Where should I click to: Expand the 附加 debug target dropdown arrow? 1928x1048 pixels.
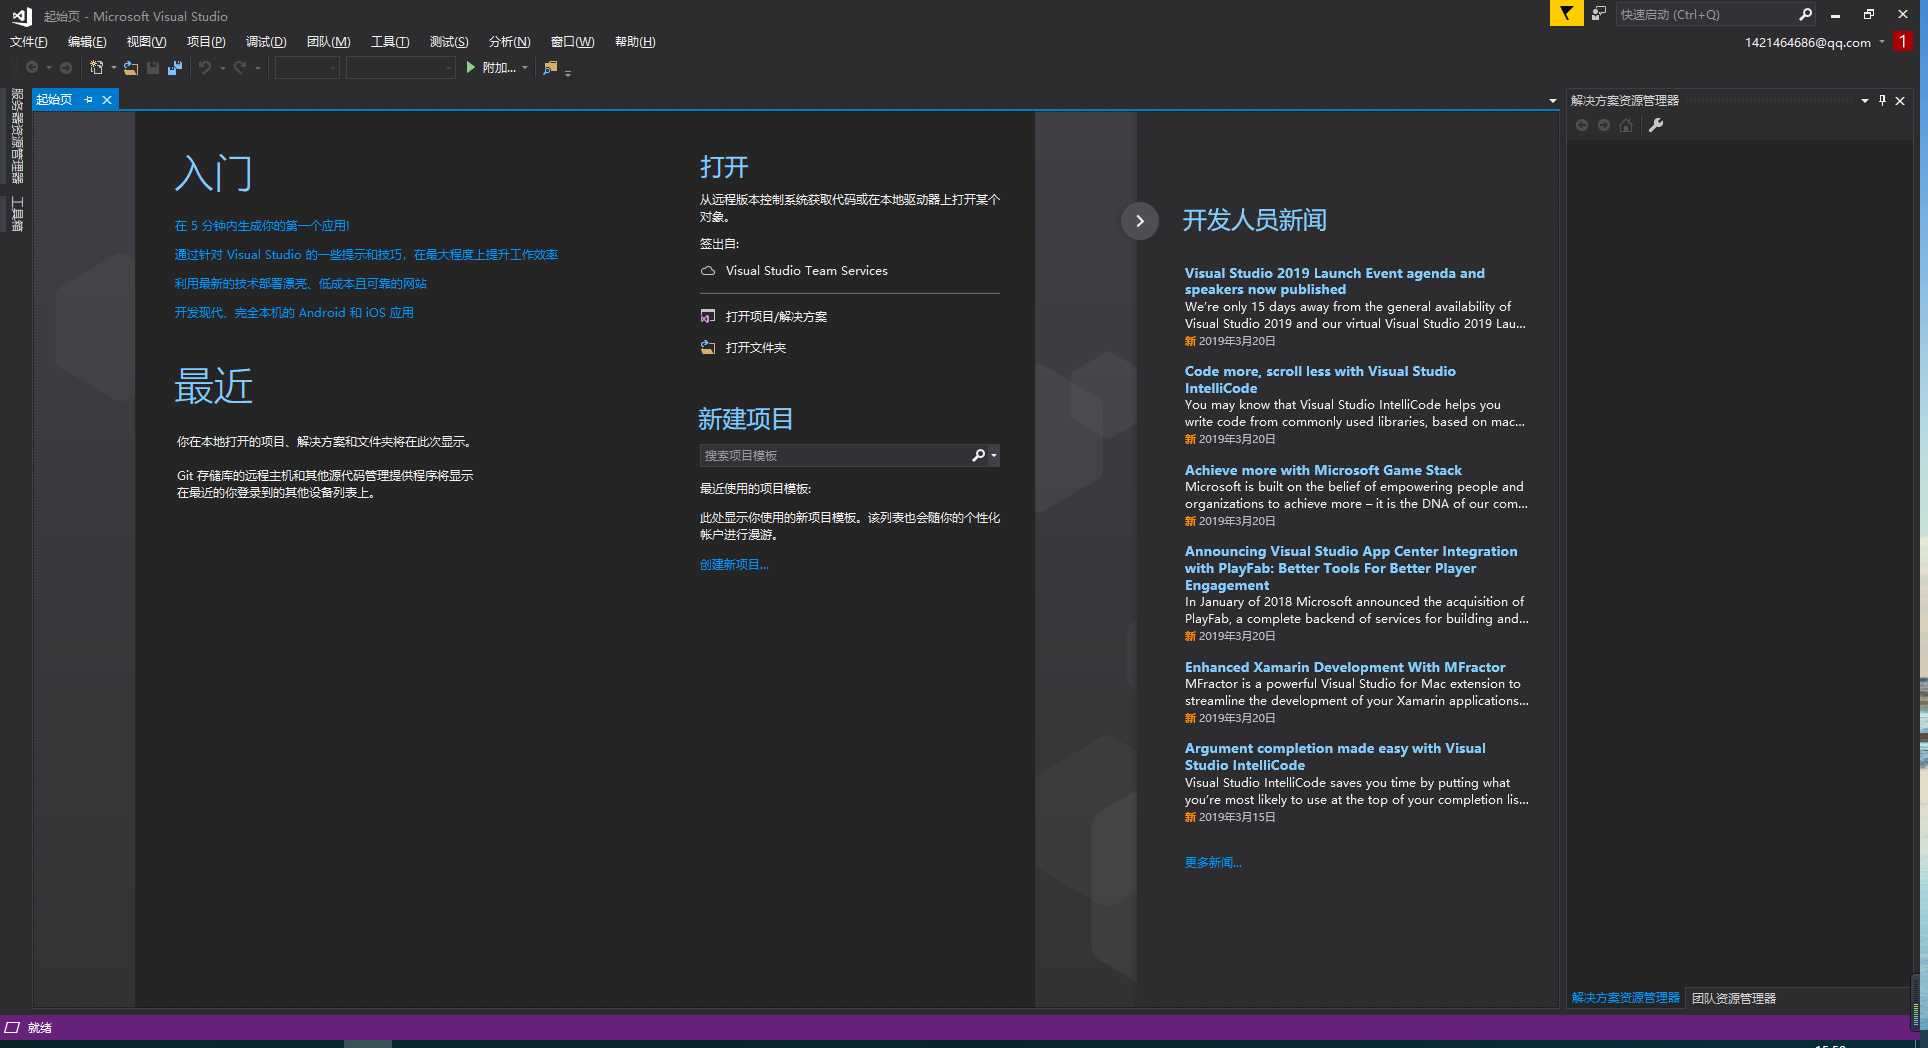(525, 68)
